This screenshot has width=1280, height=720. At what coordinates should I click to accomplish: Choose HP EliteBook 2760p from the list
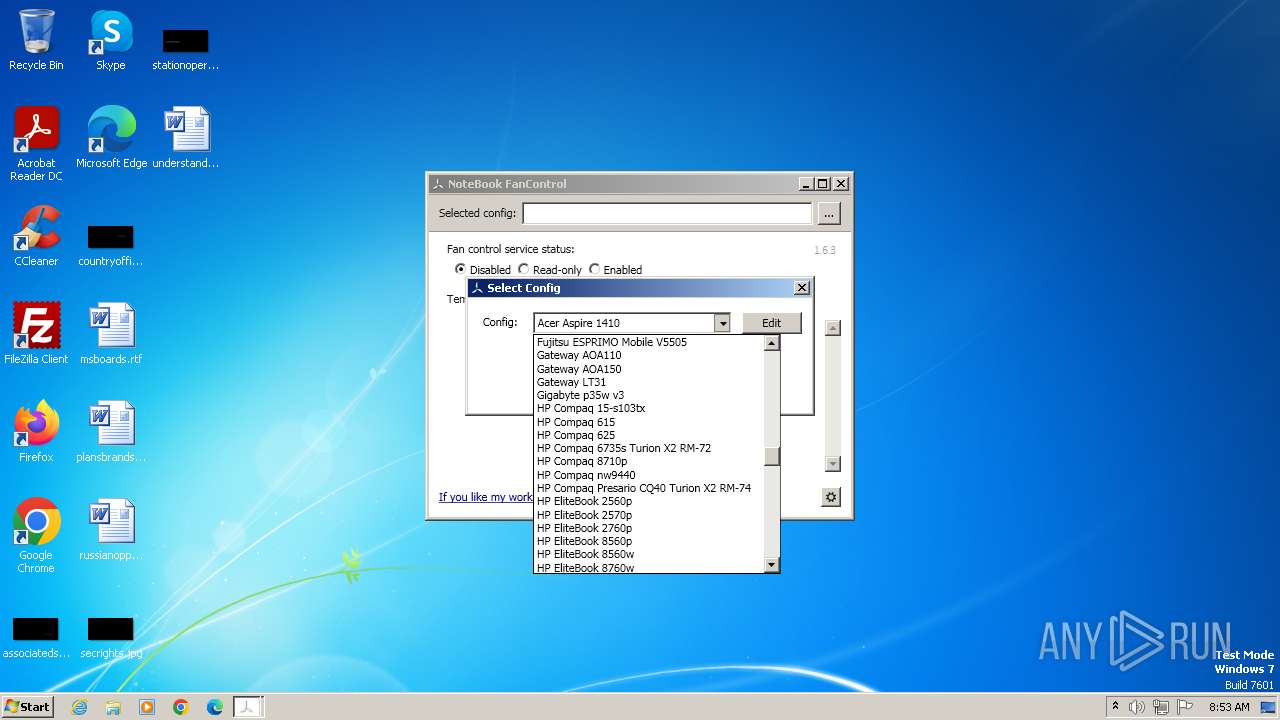click(649, 528)
